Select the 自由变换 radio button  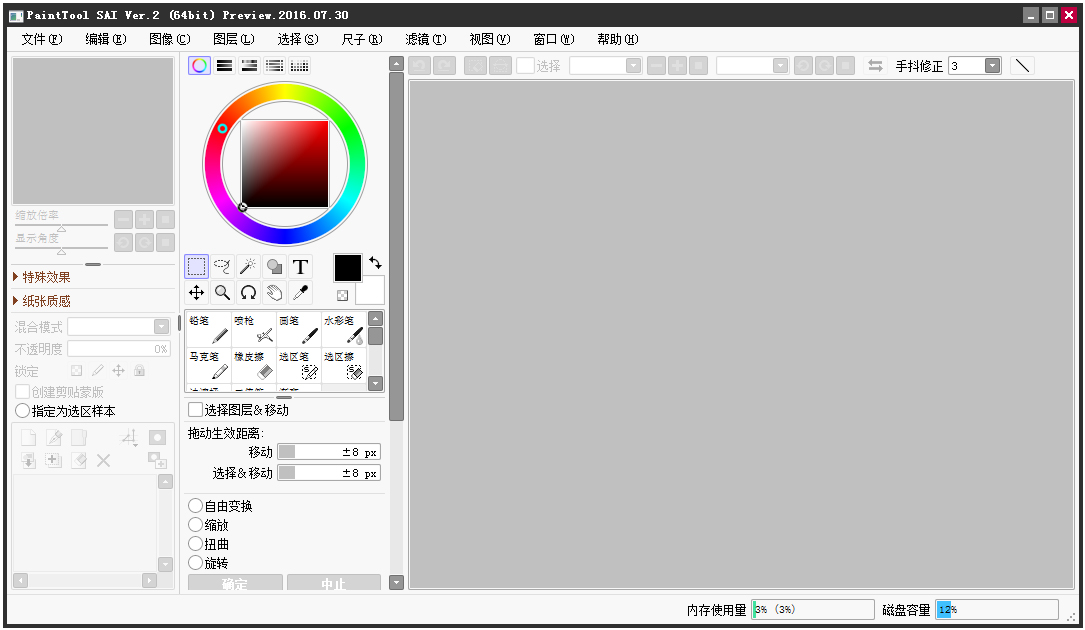(196, 505)
